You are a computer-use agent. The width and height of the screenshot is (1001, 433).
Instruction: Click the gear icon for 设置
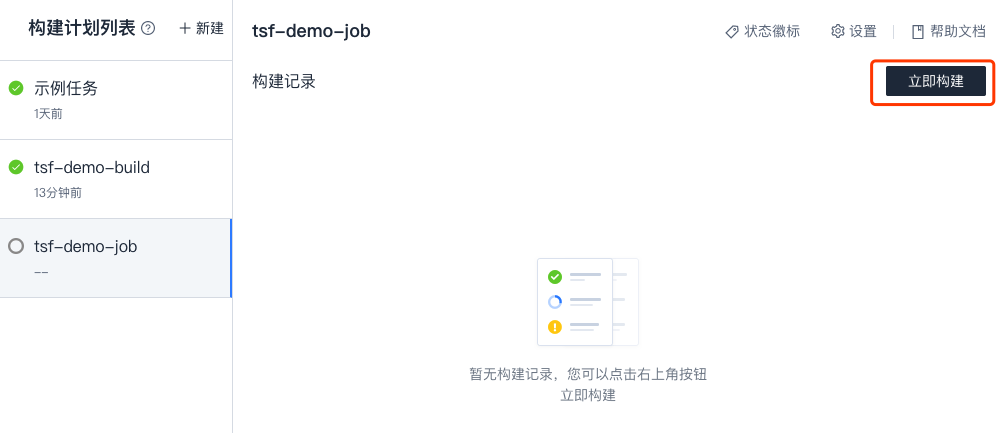[838, 31]
